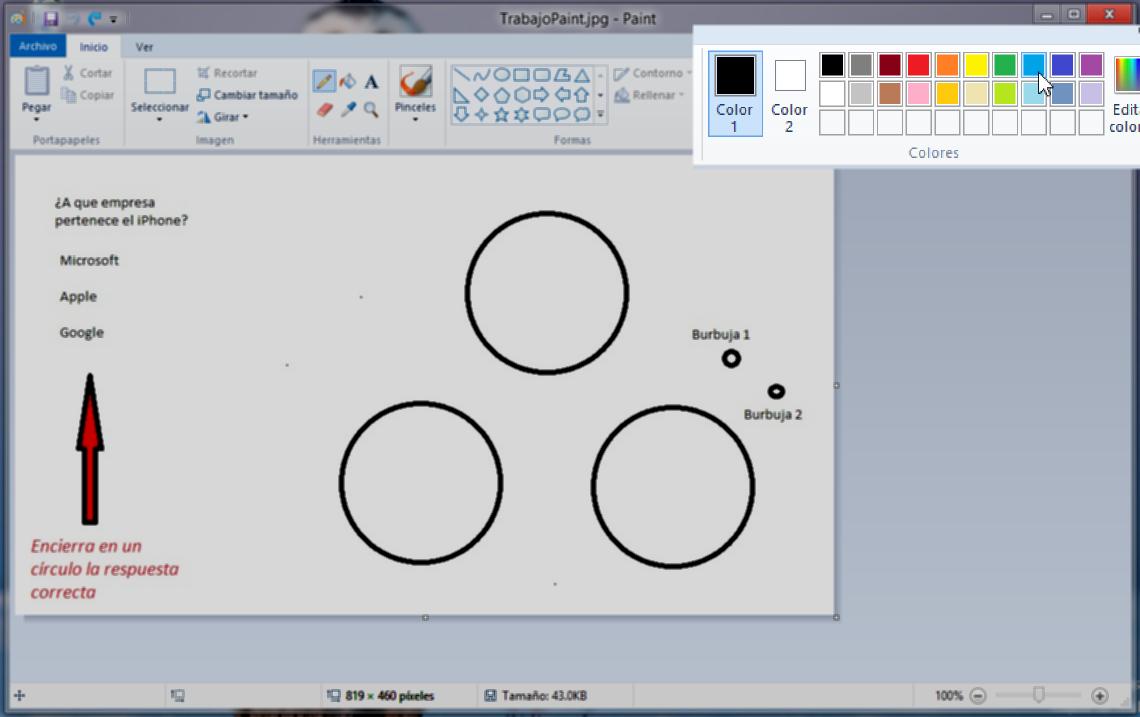Select the Magnifier tool
The image size is (1140, 717).
coord(371,109)
